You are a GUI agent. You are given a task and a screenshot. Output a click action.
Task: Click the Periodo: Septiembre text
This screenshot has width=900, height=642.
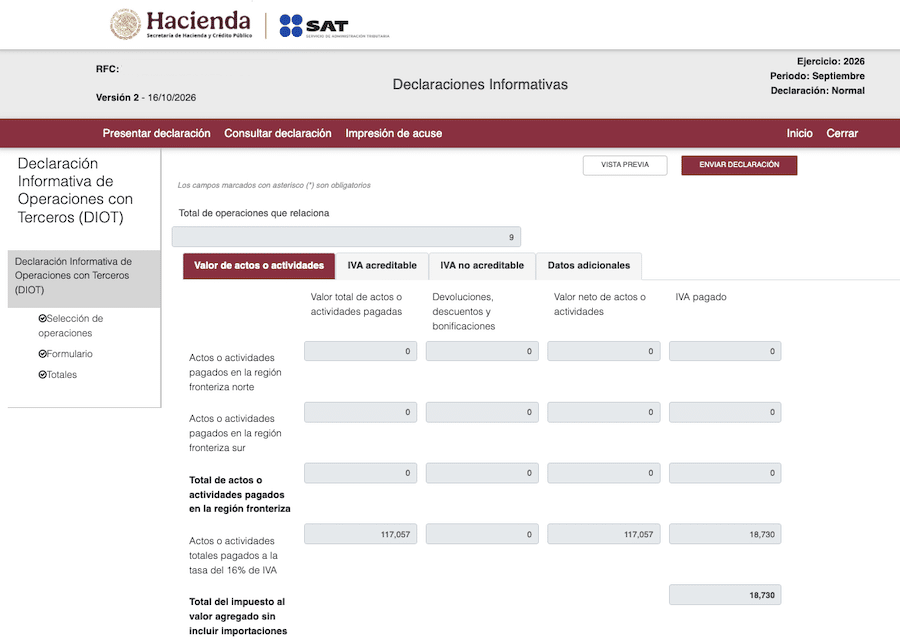[817, 76]
